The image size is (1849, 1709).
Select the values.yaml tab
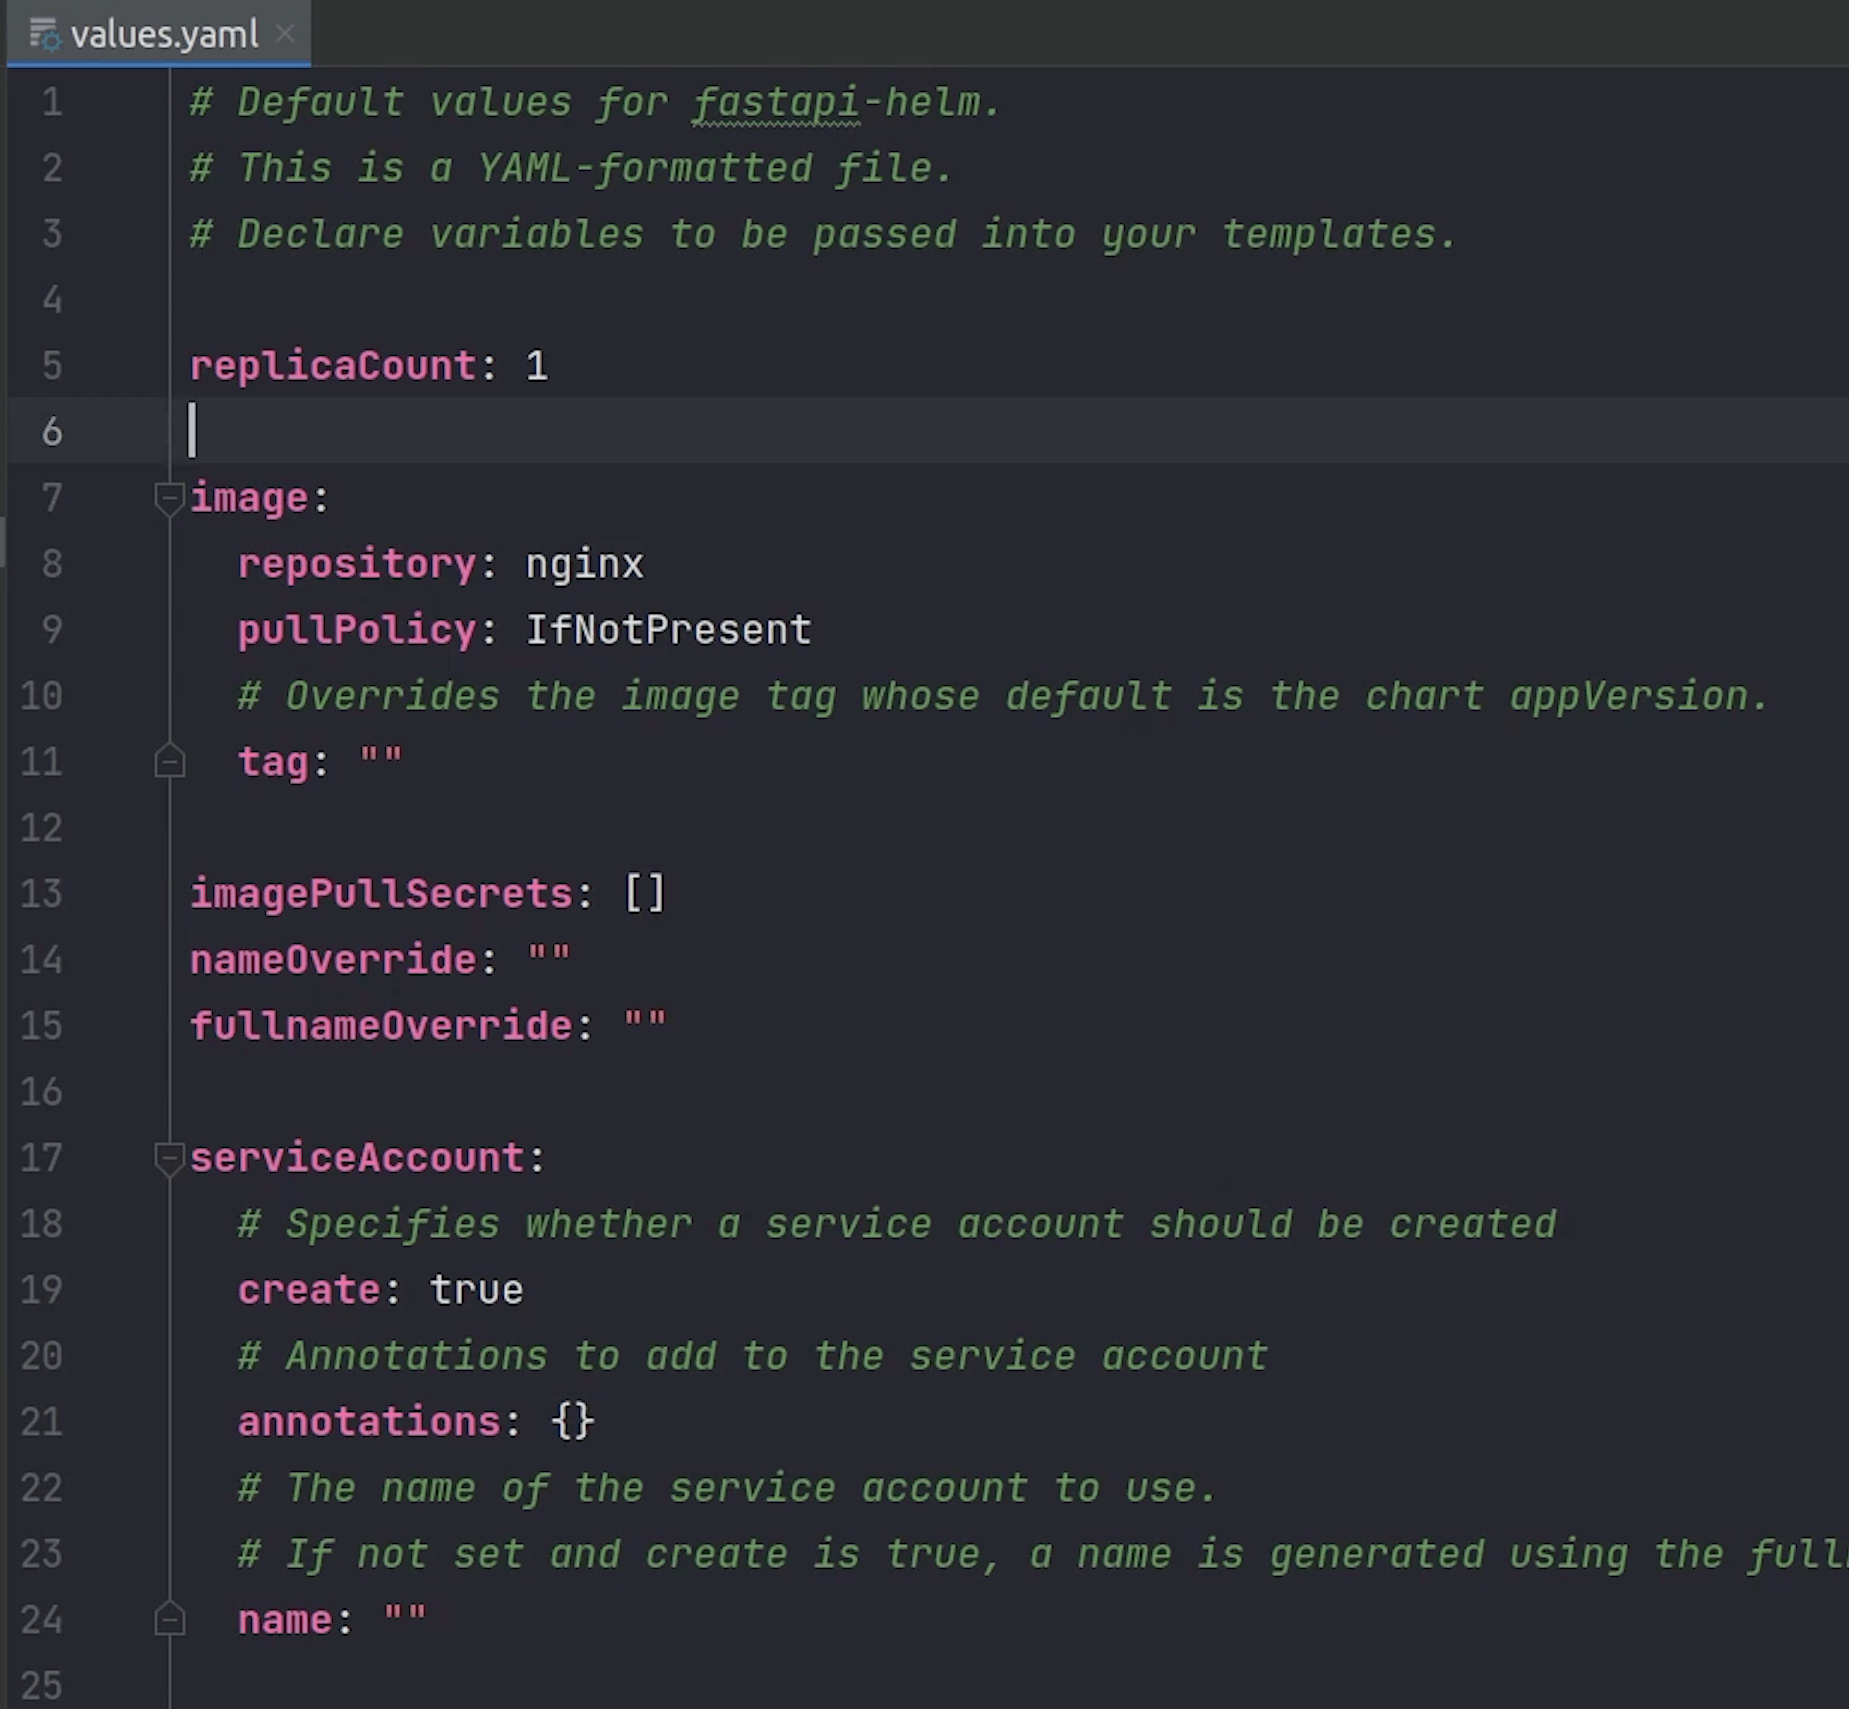click(x=164, y=35)
